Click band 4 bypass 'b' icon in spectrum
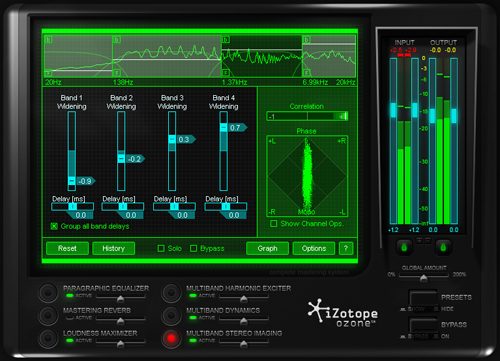Screen dimensions: 500x361 [x=307, y=40]
